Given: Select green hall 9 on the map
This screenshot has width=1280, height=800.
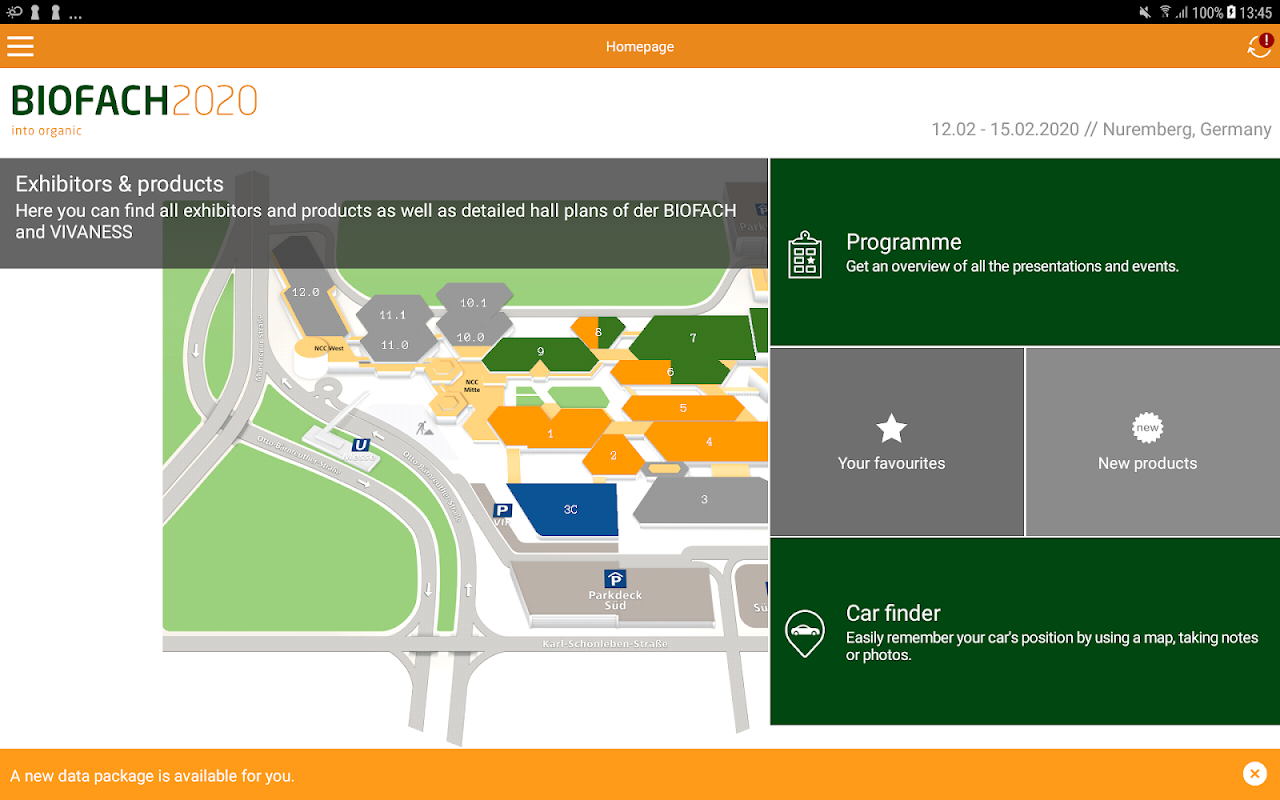Looking at the screenshot, I should 540,353.
